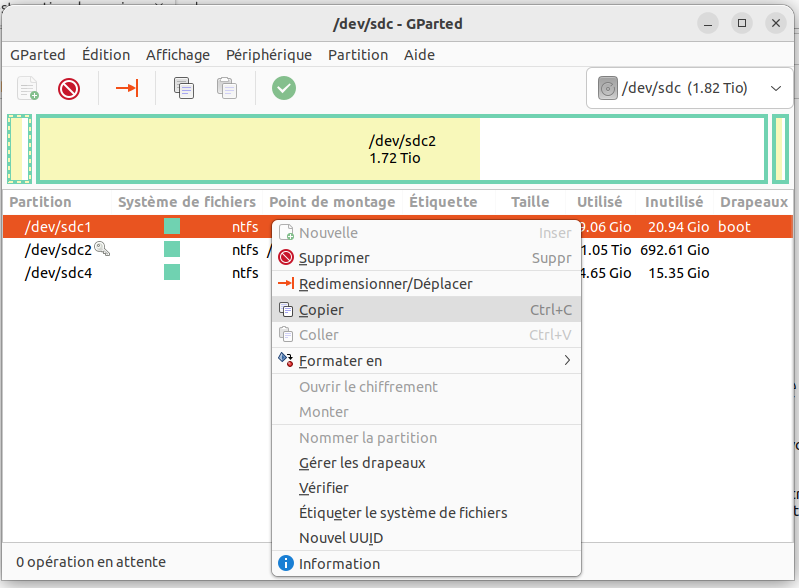Choose Redimensionner/Déplacer in the context menu
The width and height of the screenshot is (799, 588).
click(427, 284)
